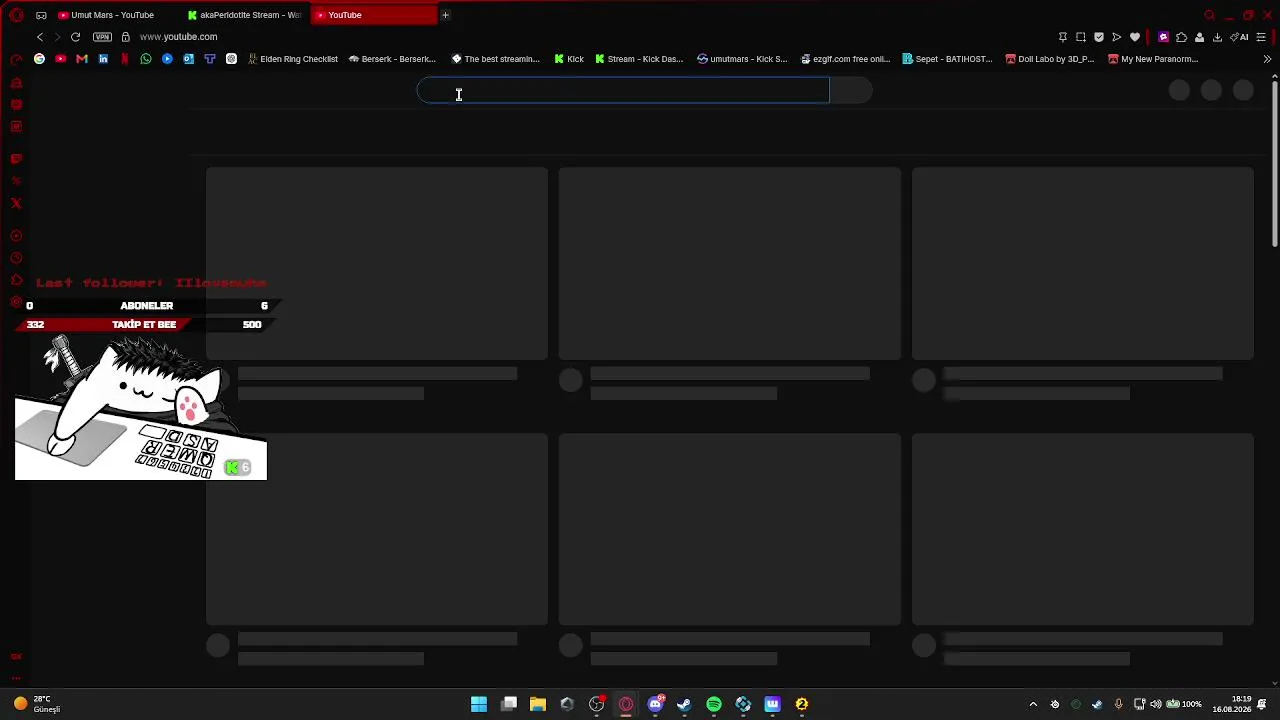Viewport: 1280px width, 720px height.
Task: Open the Gmail bookmark icon
Action: pos(82,59)
